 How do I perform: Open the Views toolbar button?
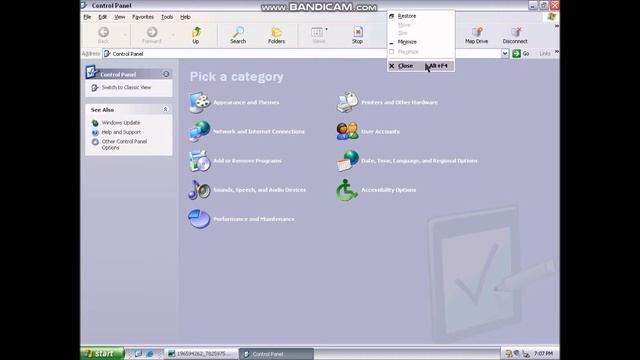click(x=318, y=35)
